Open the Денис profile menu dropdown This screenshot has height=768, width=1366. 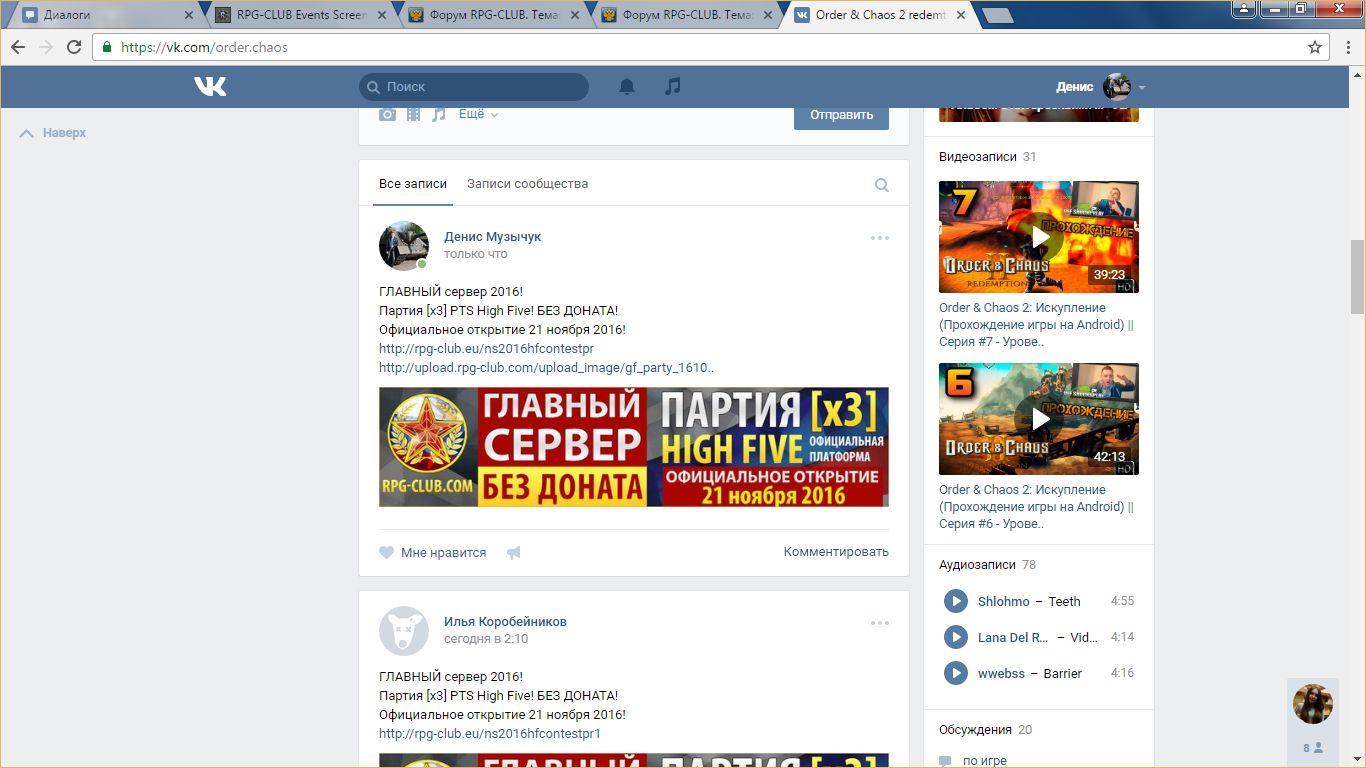(1100, 87)
